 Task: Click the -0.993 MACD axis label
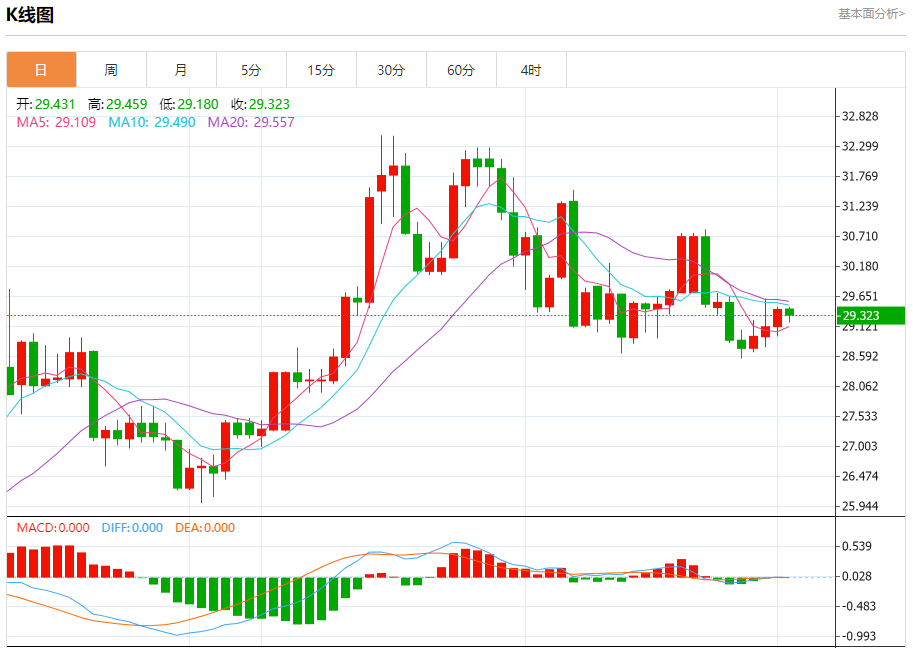point(859,636)
